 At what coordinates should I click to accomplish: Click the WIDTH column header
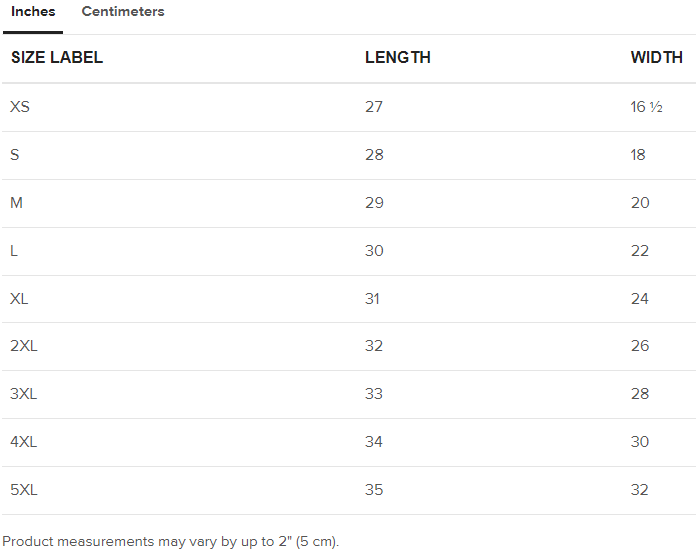(656, 58)
